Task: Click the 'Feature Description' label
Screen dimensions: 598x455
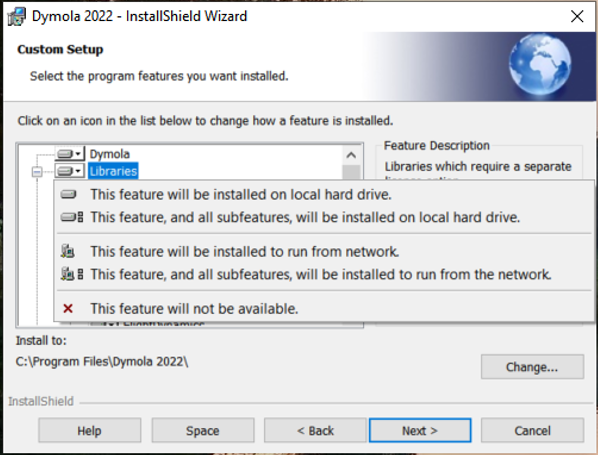Action: pyautogui.click(x=437, y=146)
